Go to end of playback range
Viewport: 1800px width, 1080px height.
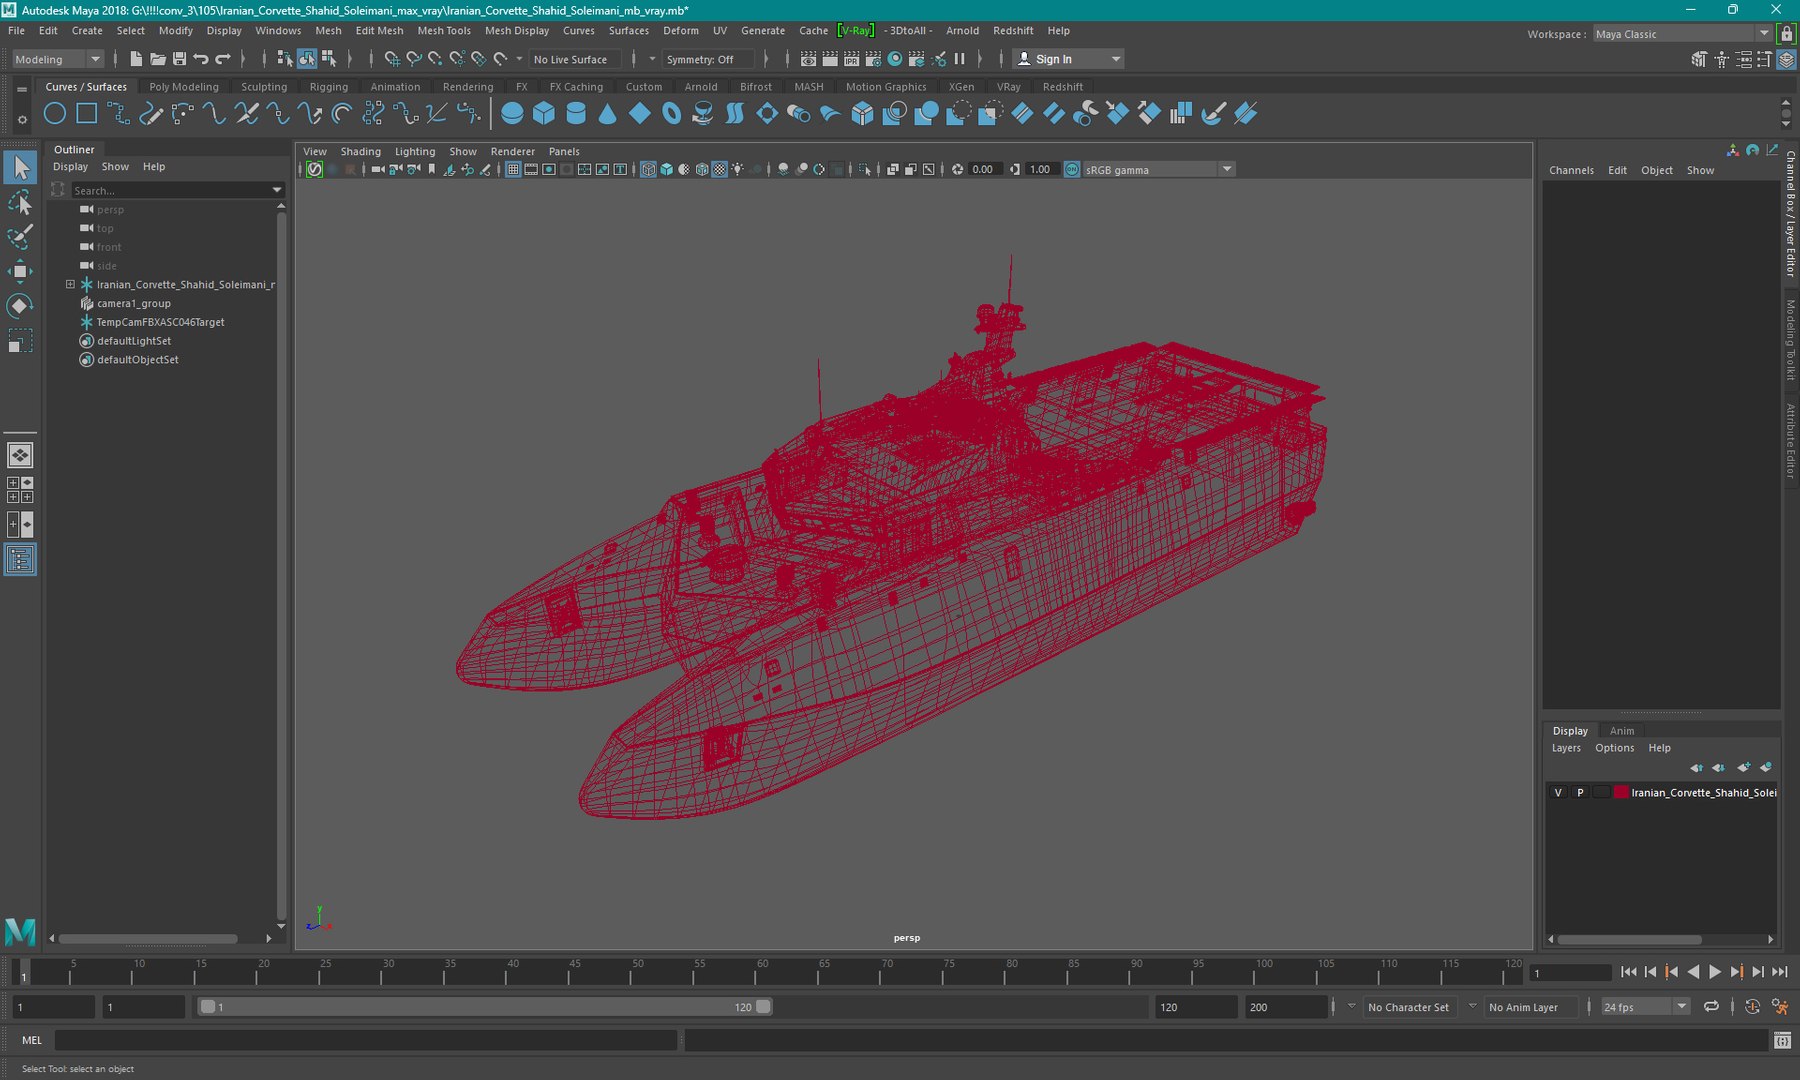1780,972
